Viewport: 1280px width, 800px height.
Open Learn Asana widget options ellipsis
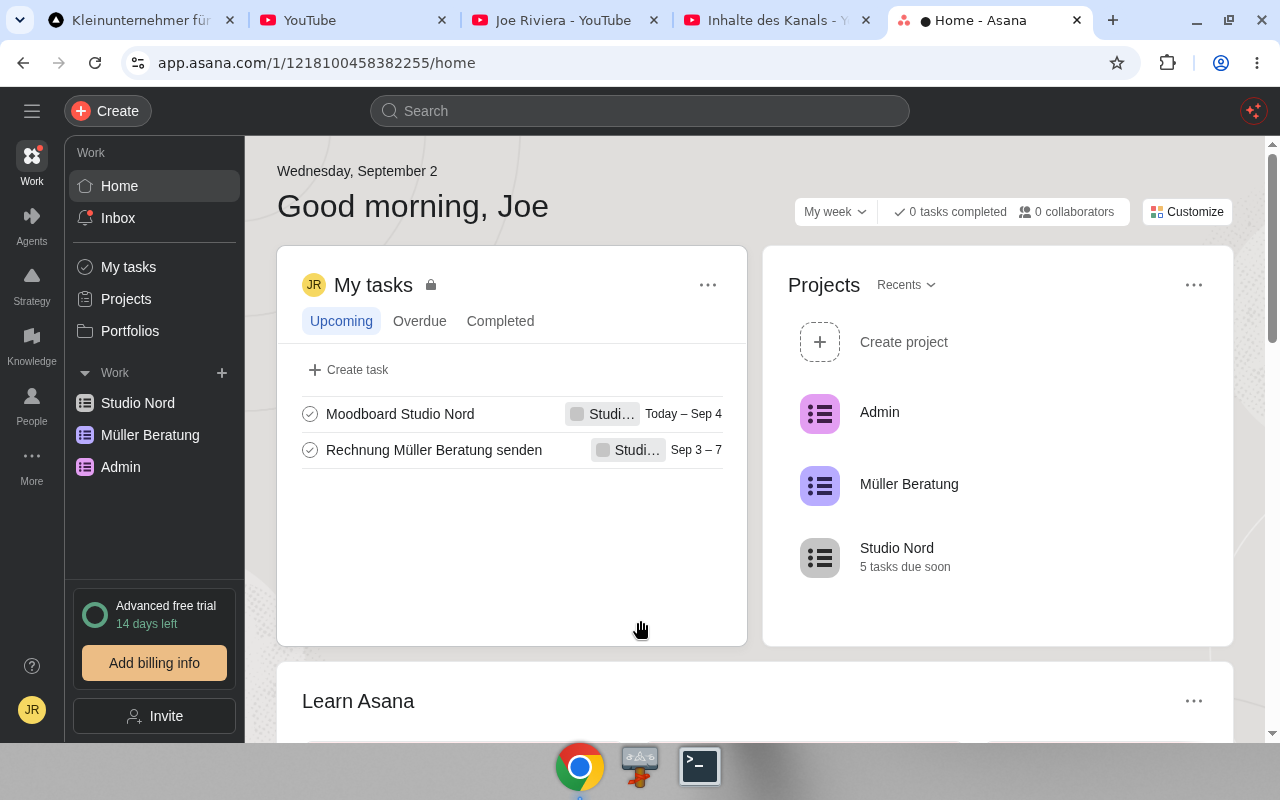[x=1194, y=701]
